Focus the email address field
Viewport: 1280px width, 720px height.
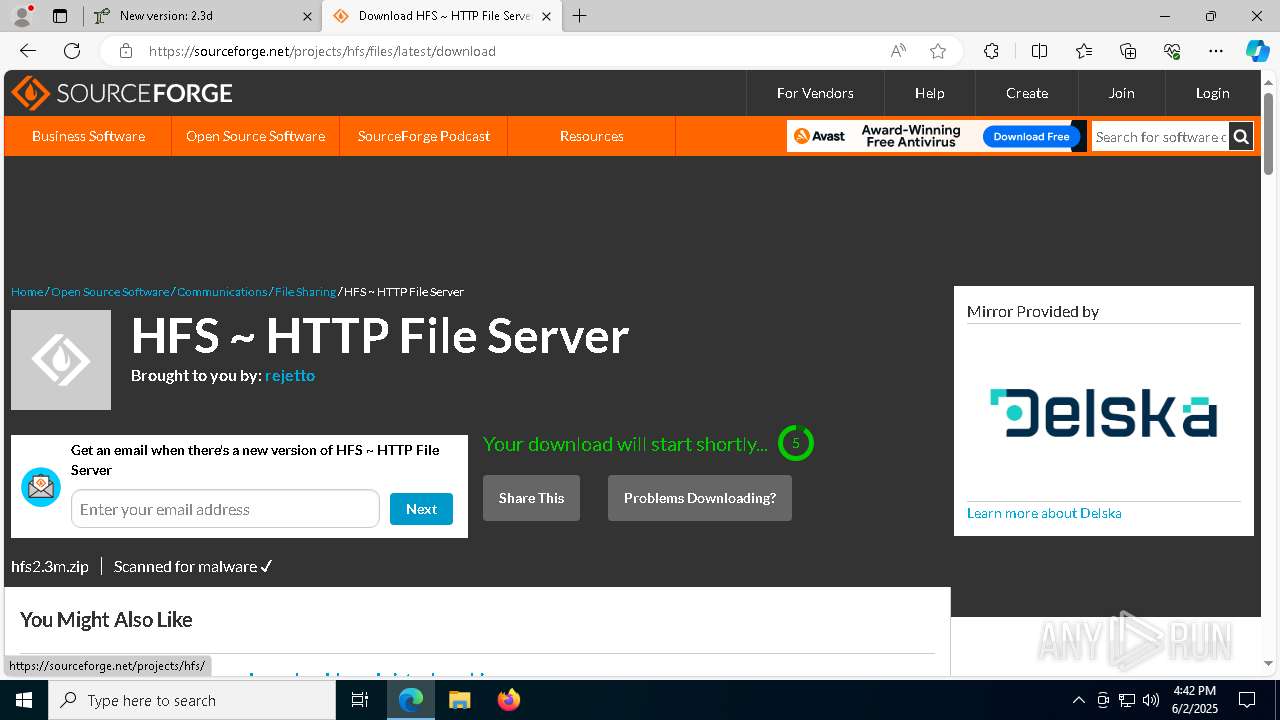225,509
